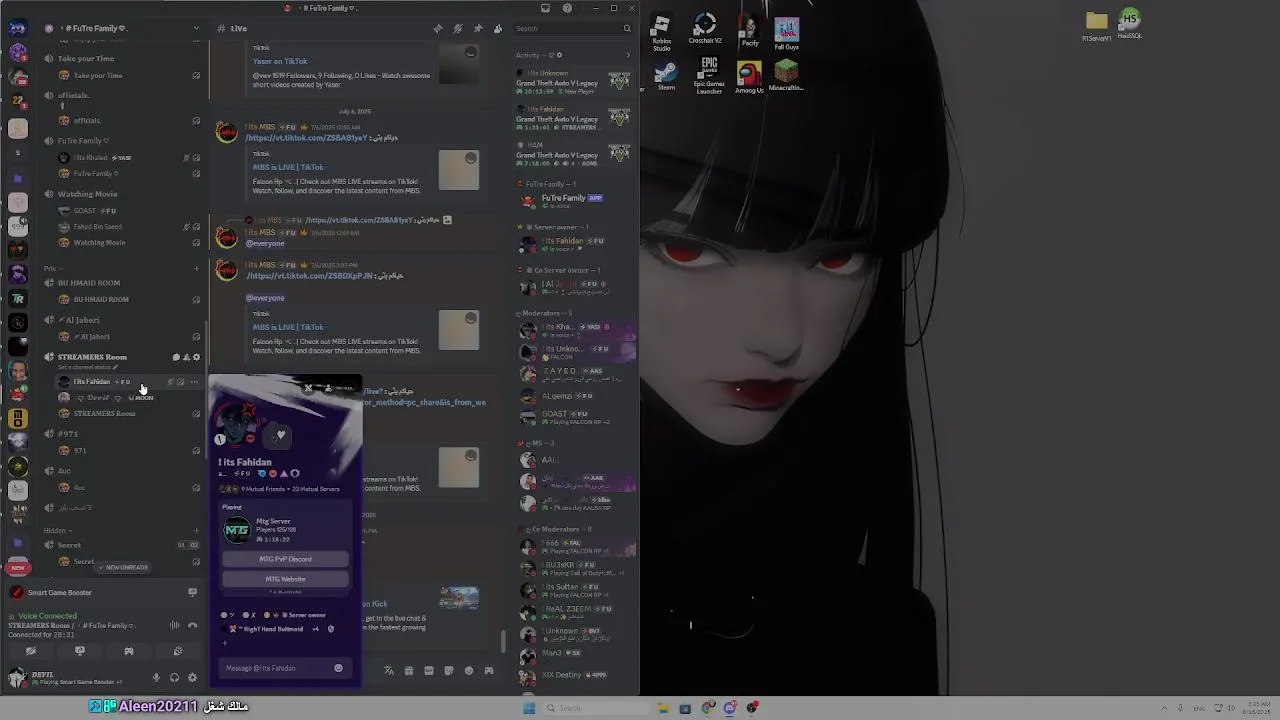
Task: Open soundboard in voice panel
Action: click(x=178, y=651)
